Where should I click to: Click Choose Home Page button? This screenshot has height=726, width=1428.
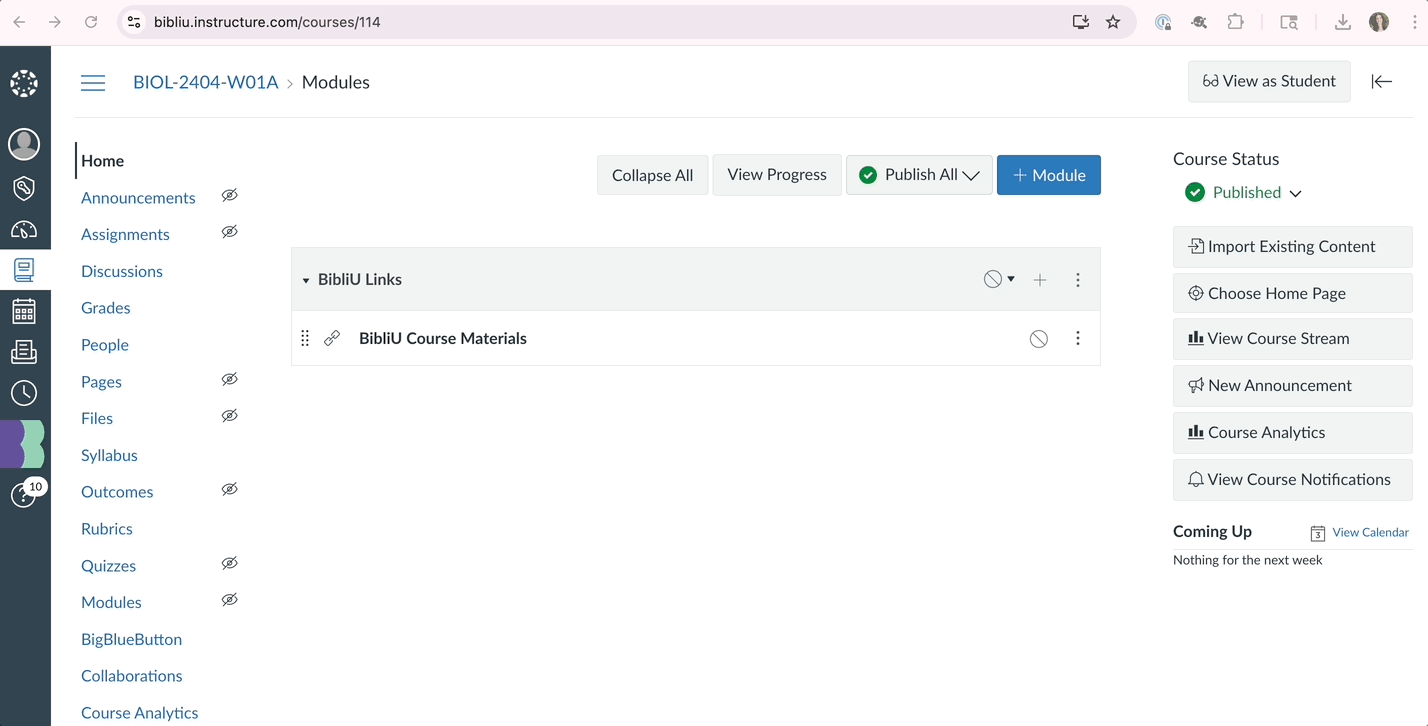click(x=1292, y=293)
